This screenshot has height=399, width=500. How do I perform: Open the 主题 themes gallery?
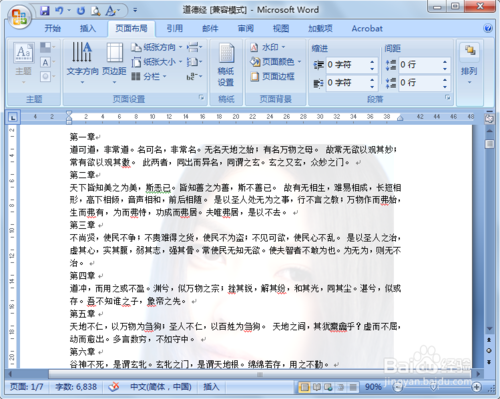(x=23, y=63)
